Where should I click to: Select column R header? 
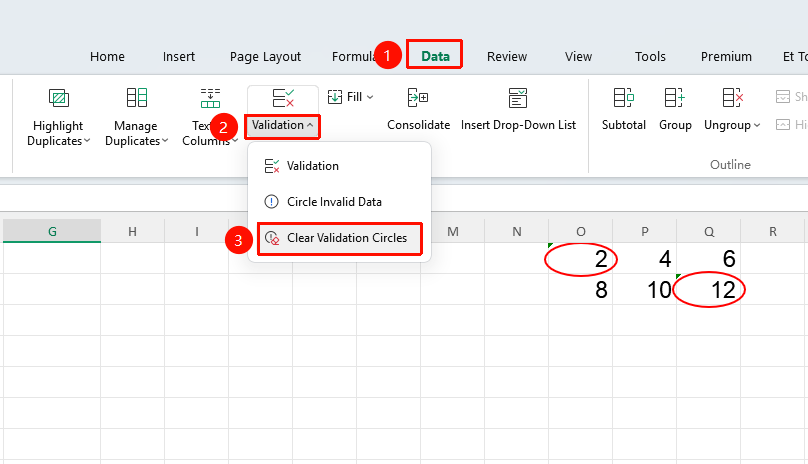coord(772,231)
